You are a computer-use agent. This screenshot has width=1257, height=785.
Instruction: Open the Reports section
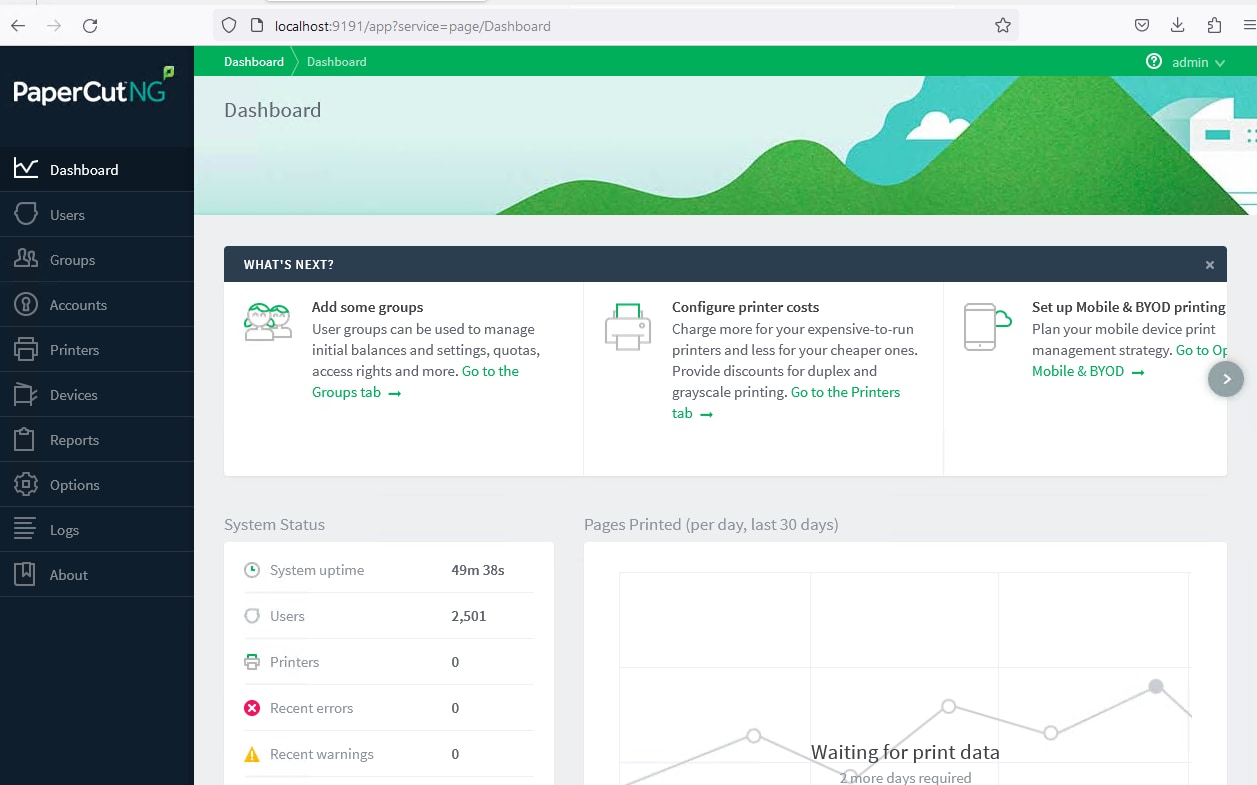[74, 440]
